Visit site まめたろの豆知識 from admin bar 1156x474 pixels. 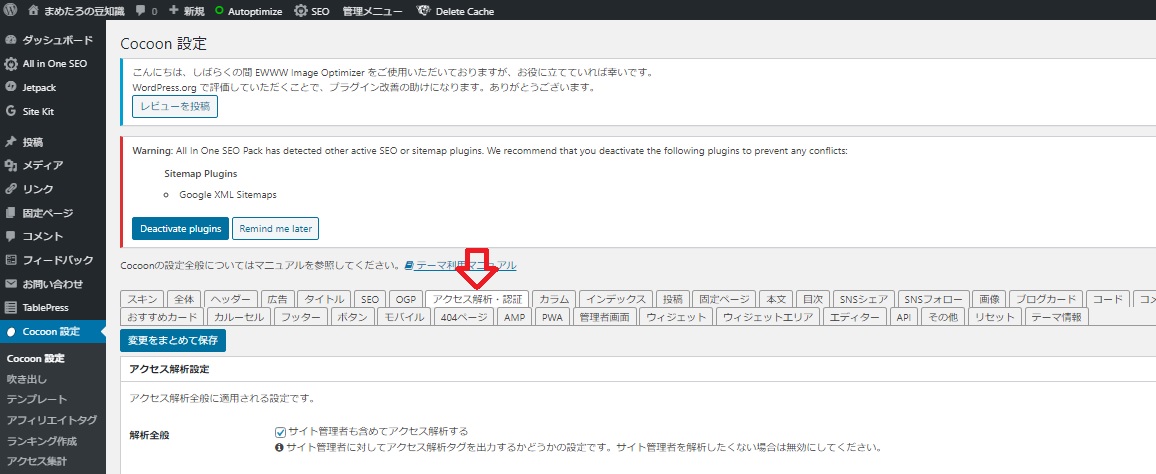[x=77, y=11]
